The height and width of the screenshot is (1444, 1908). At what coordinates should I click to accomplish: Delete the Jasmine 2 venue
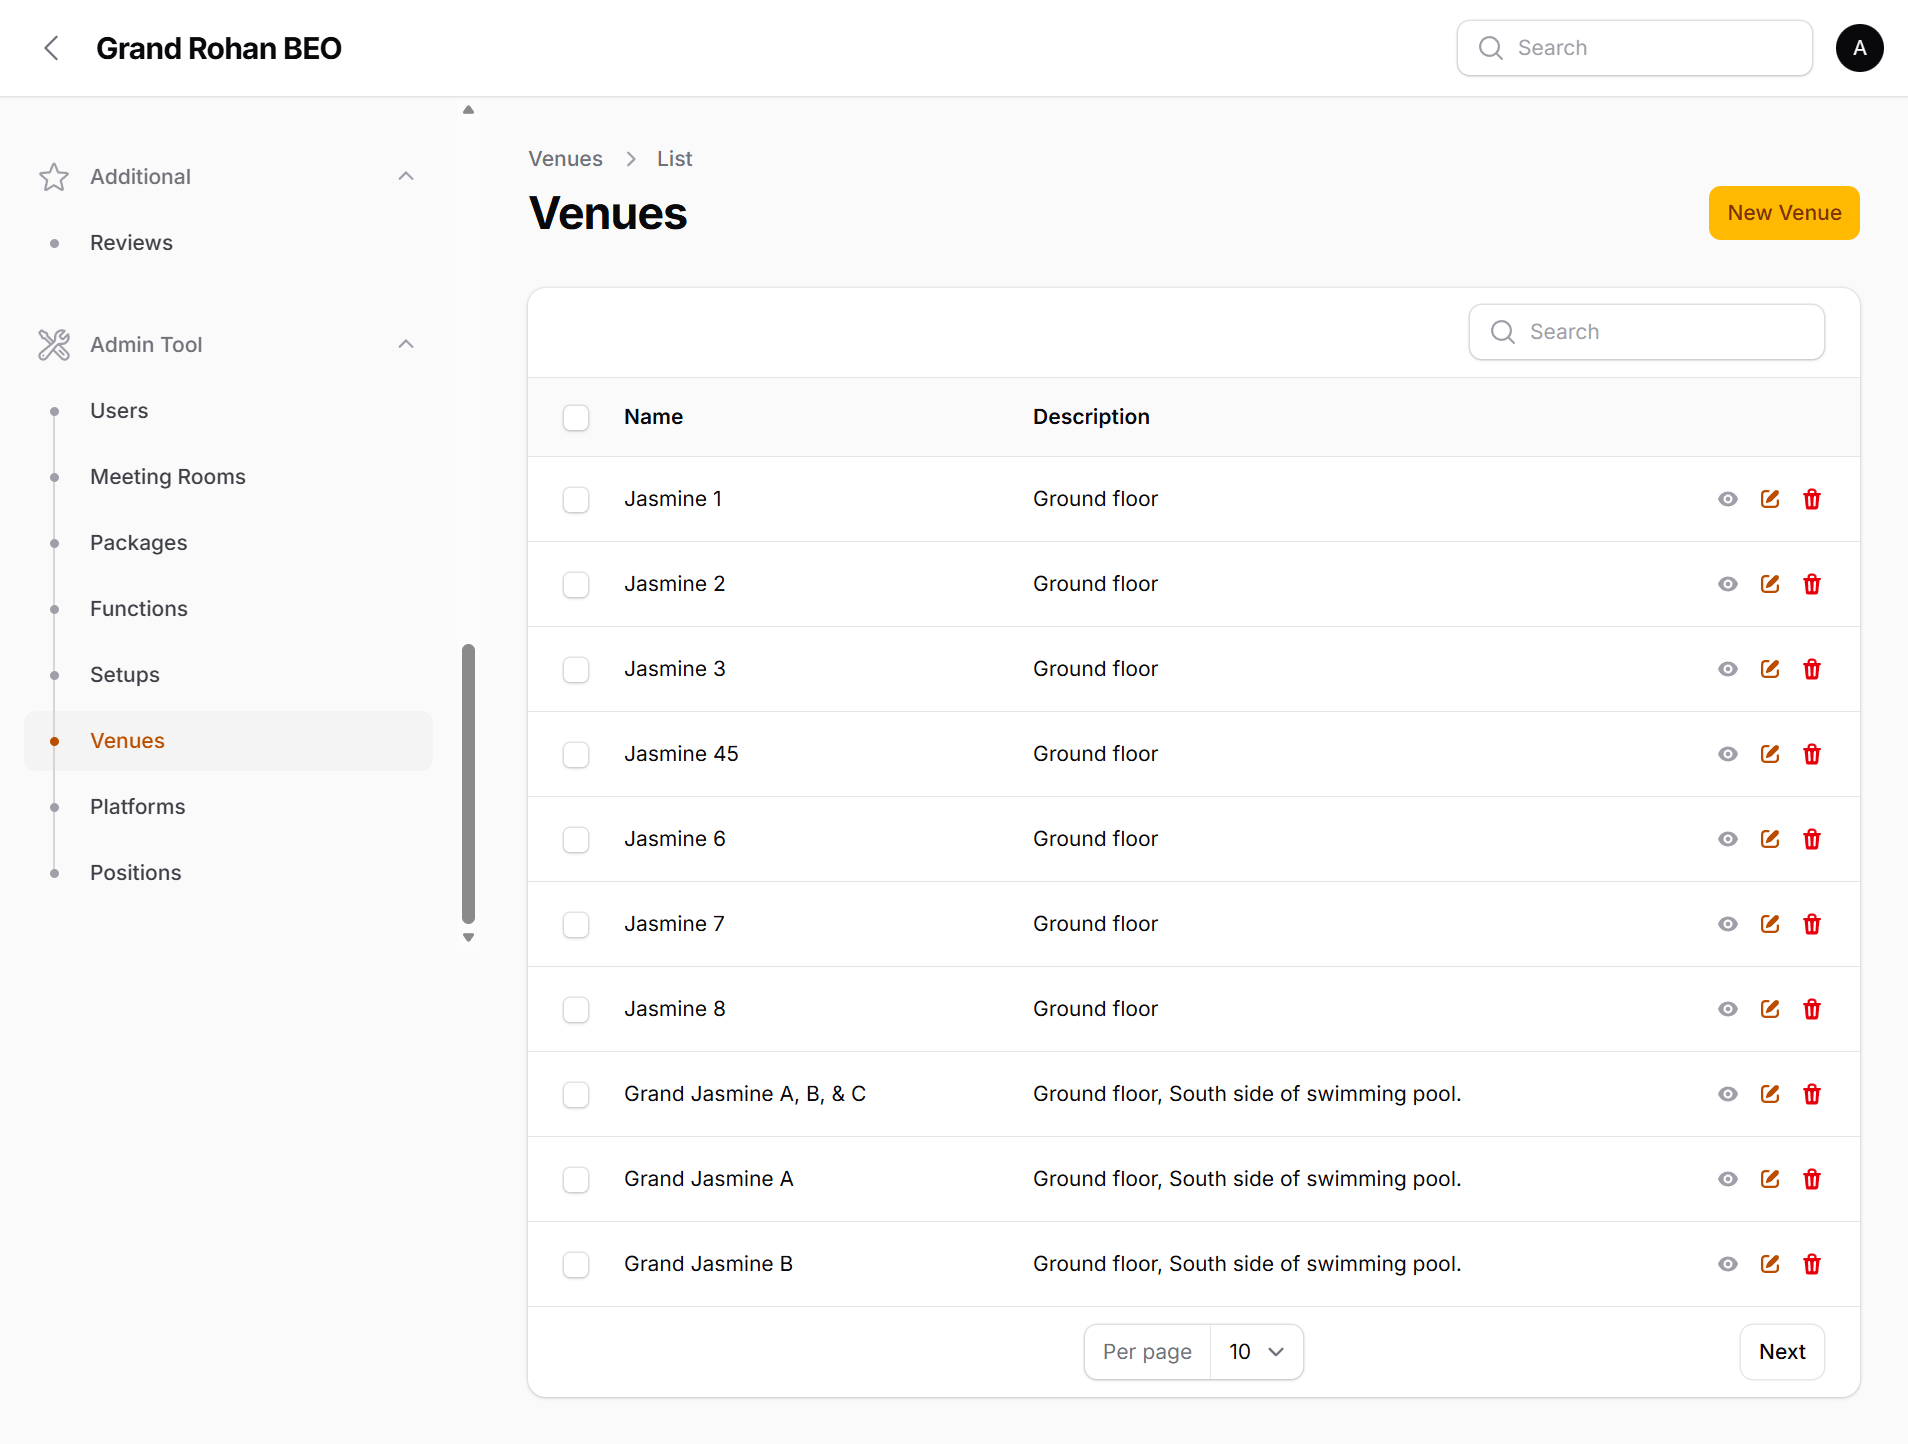(1811, 584)
